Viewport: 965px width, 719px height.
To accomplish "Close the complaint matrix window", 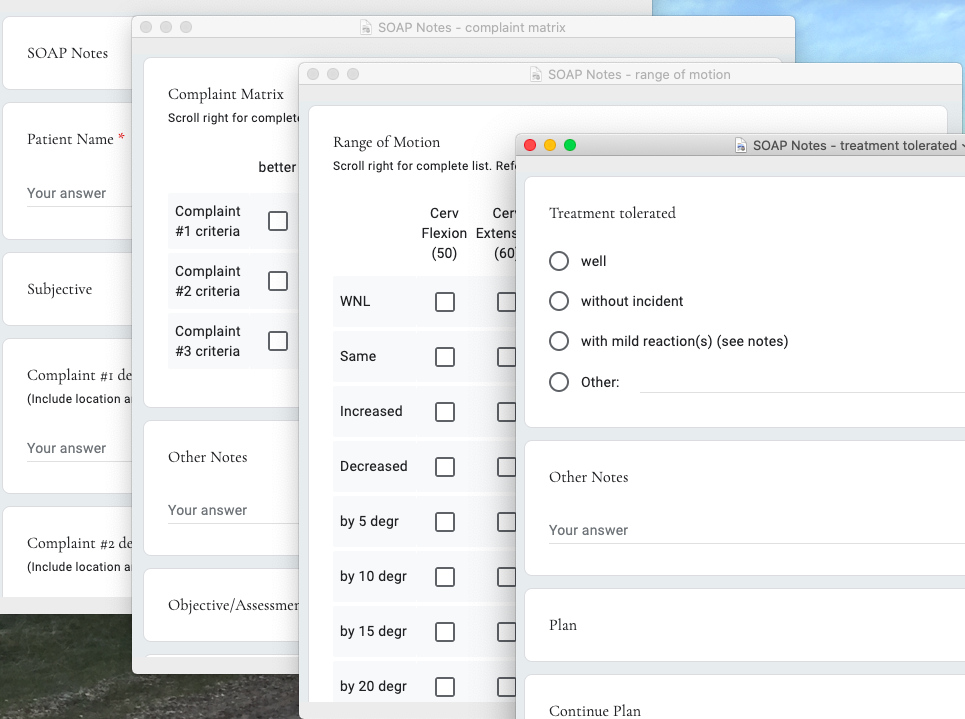I will click(x=146, y=27).
